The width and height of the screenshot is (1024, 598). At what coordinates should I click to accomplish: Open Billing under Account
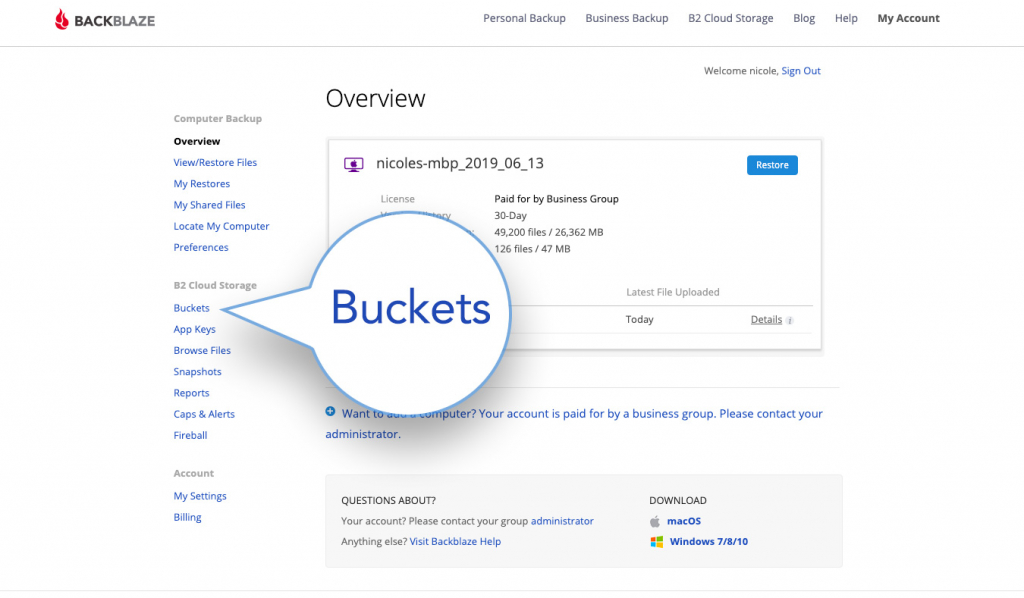[x=187, y=517]
